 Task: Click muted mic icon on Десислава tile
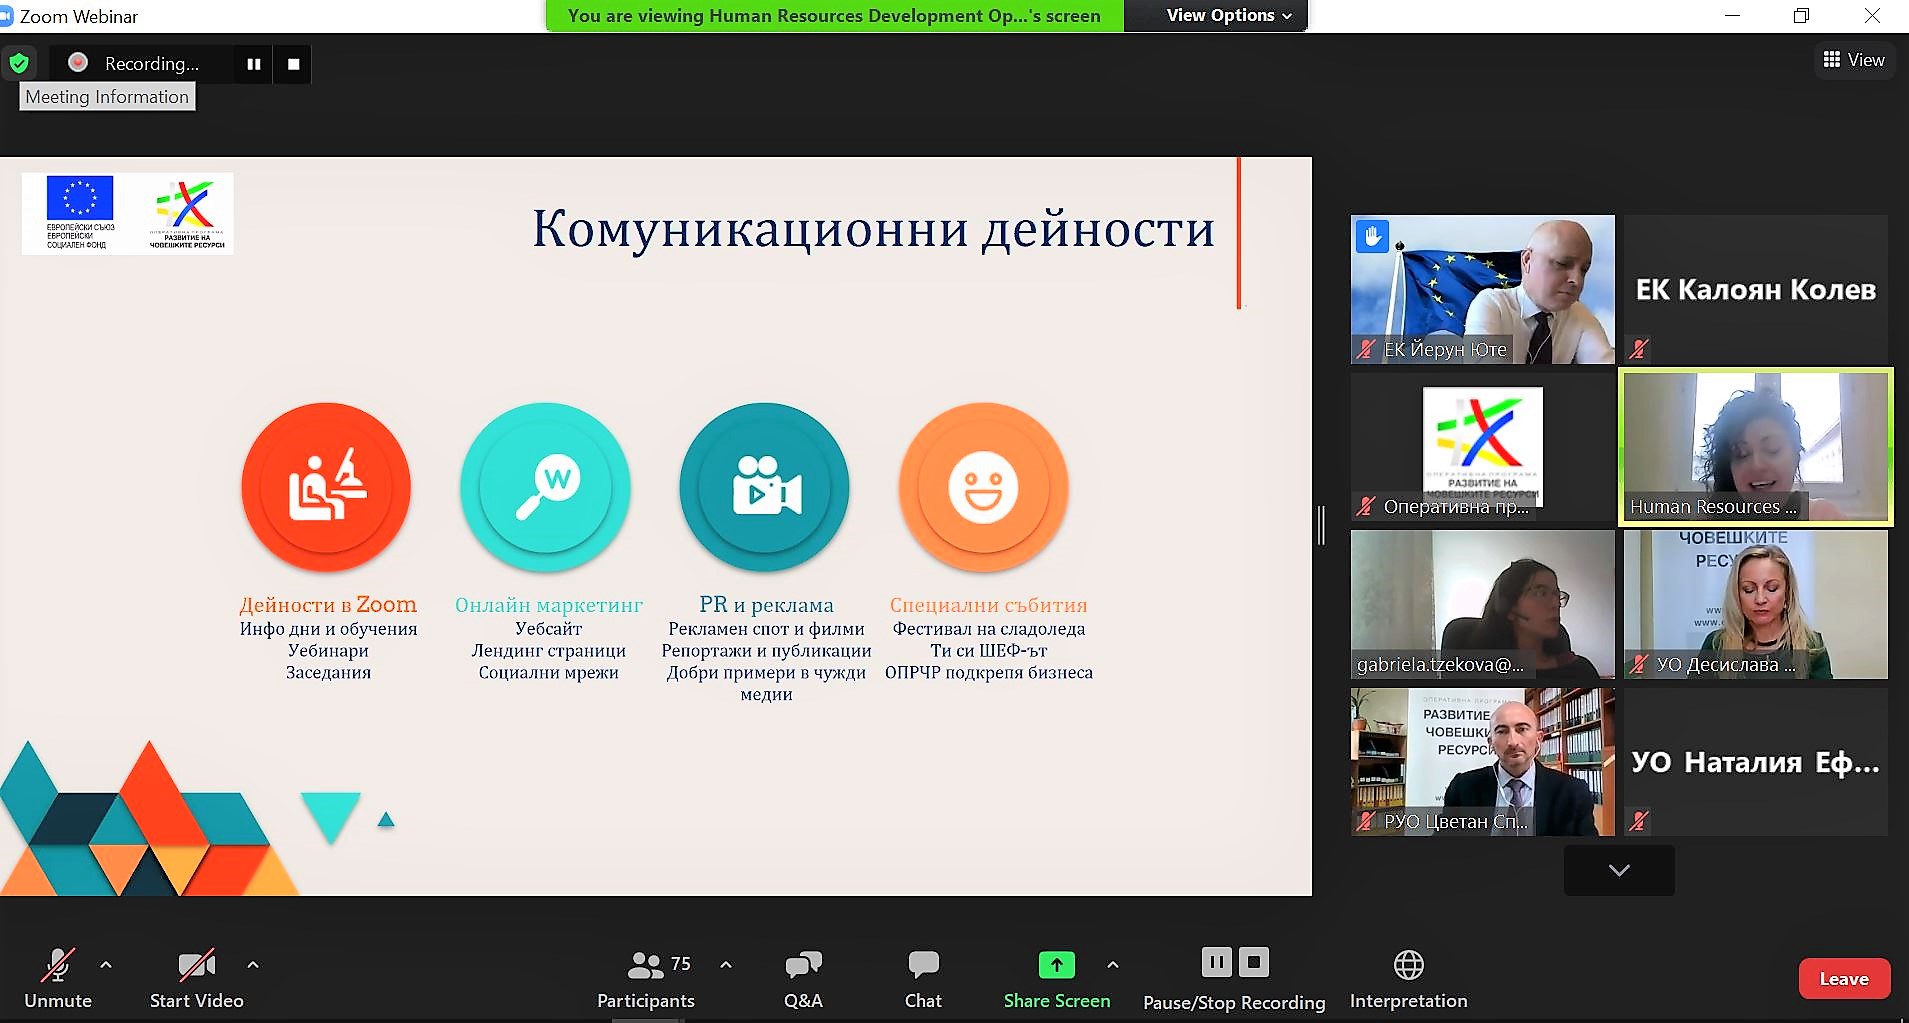1639,664
